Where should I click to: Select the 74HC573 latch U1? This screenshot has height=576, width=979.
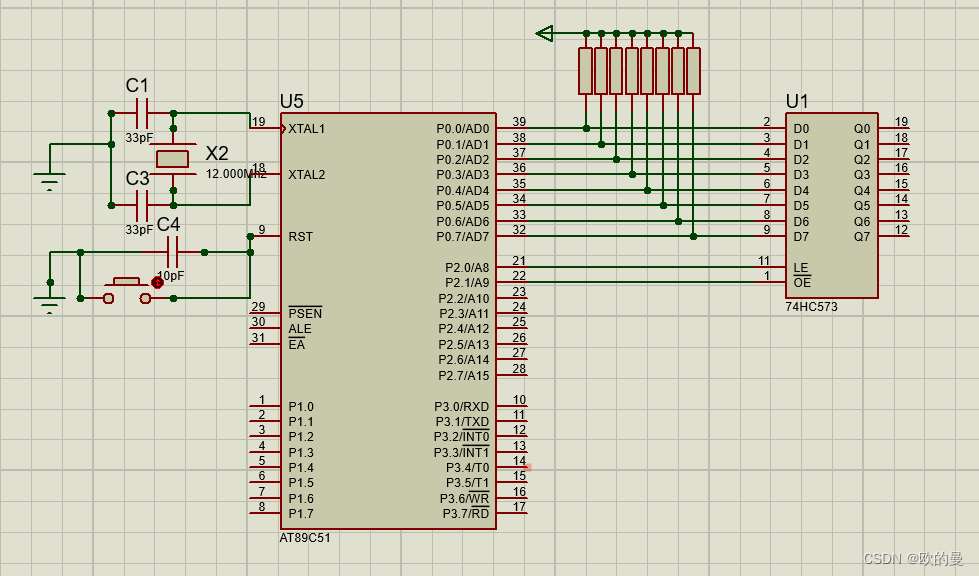(x=831, y=200)
